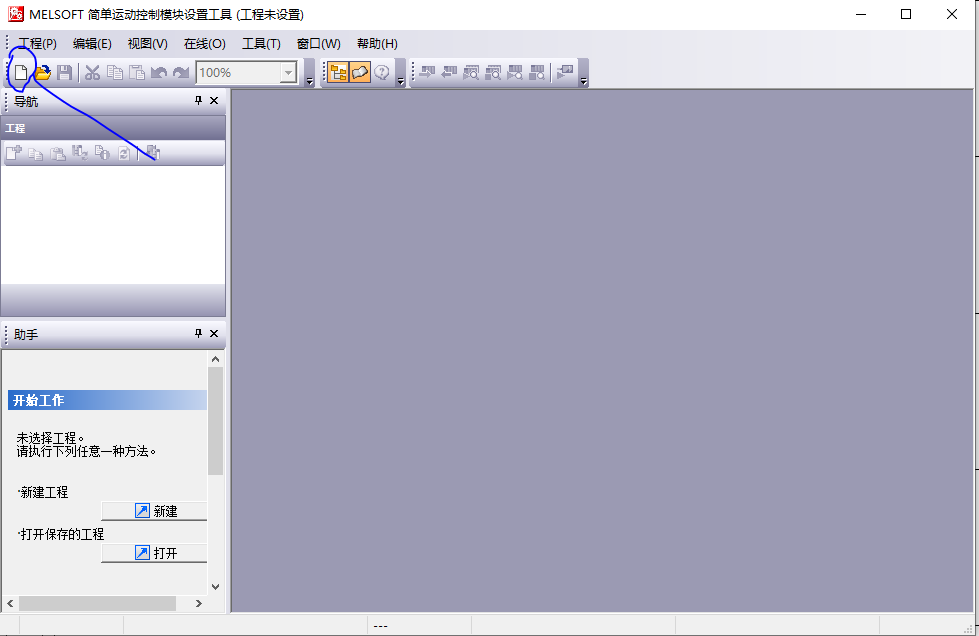Click the Open Project folder icon
Screen dimensions: 979x636
tap(43, 72)
